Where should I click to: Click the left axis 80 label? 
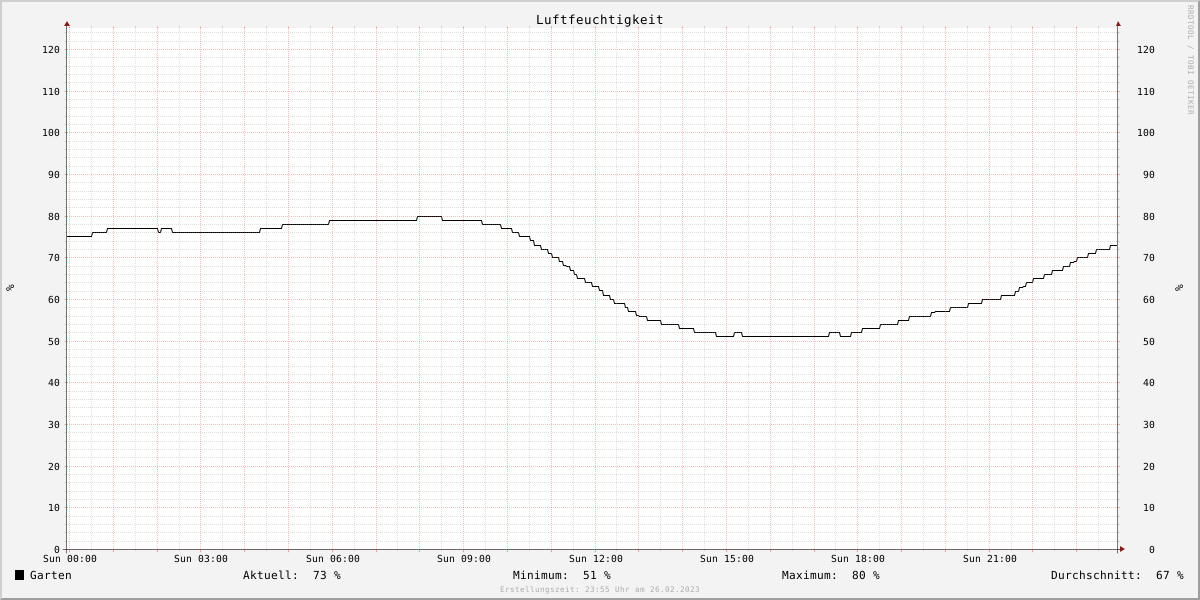(x=54, y=217)
